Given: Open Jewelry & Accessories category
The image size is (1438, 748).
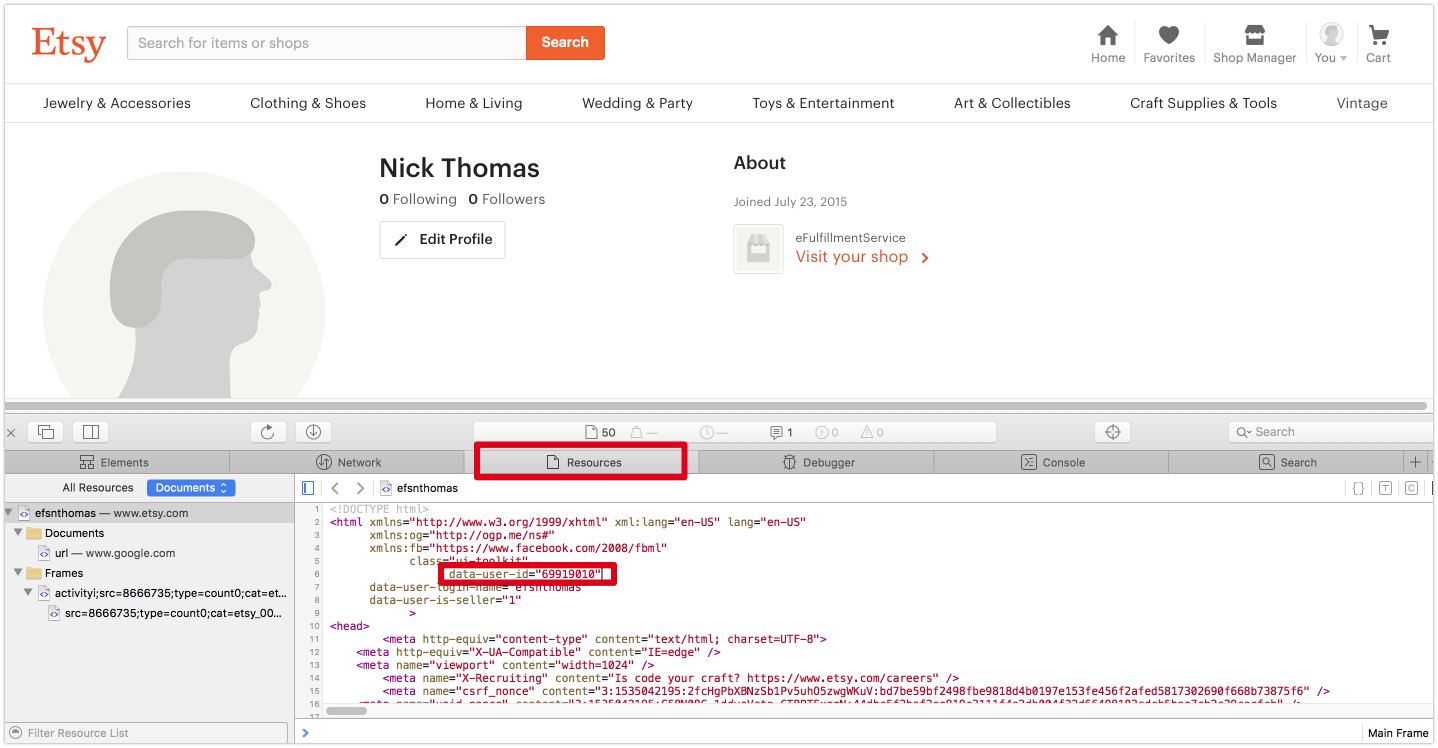Looking at the screenshot, I should point(117,103).
